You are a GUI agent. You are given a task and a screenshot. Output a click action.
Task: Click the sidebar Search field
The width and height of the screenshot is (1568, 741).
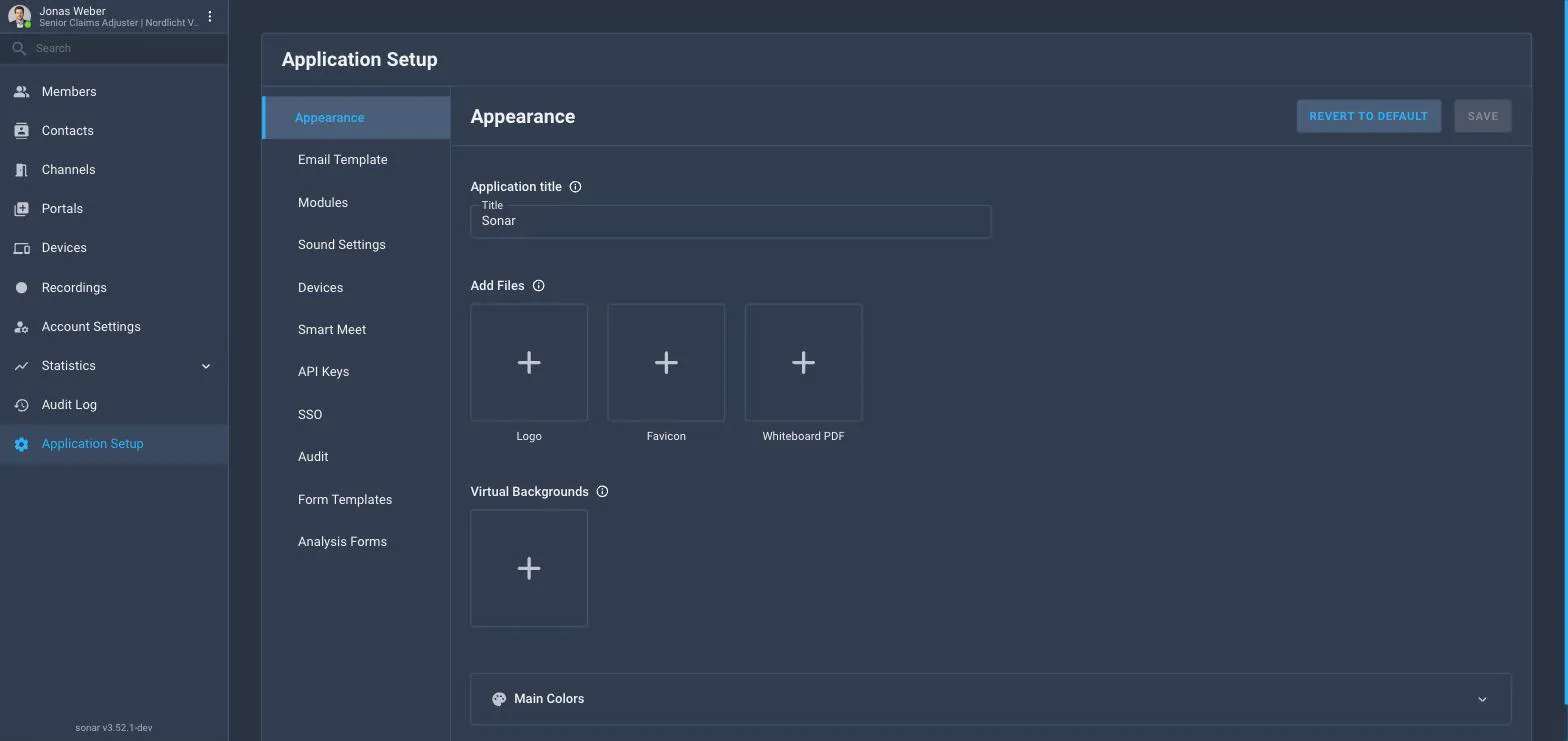pos(114,48)
